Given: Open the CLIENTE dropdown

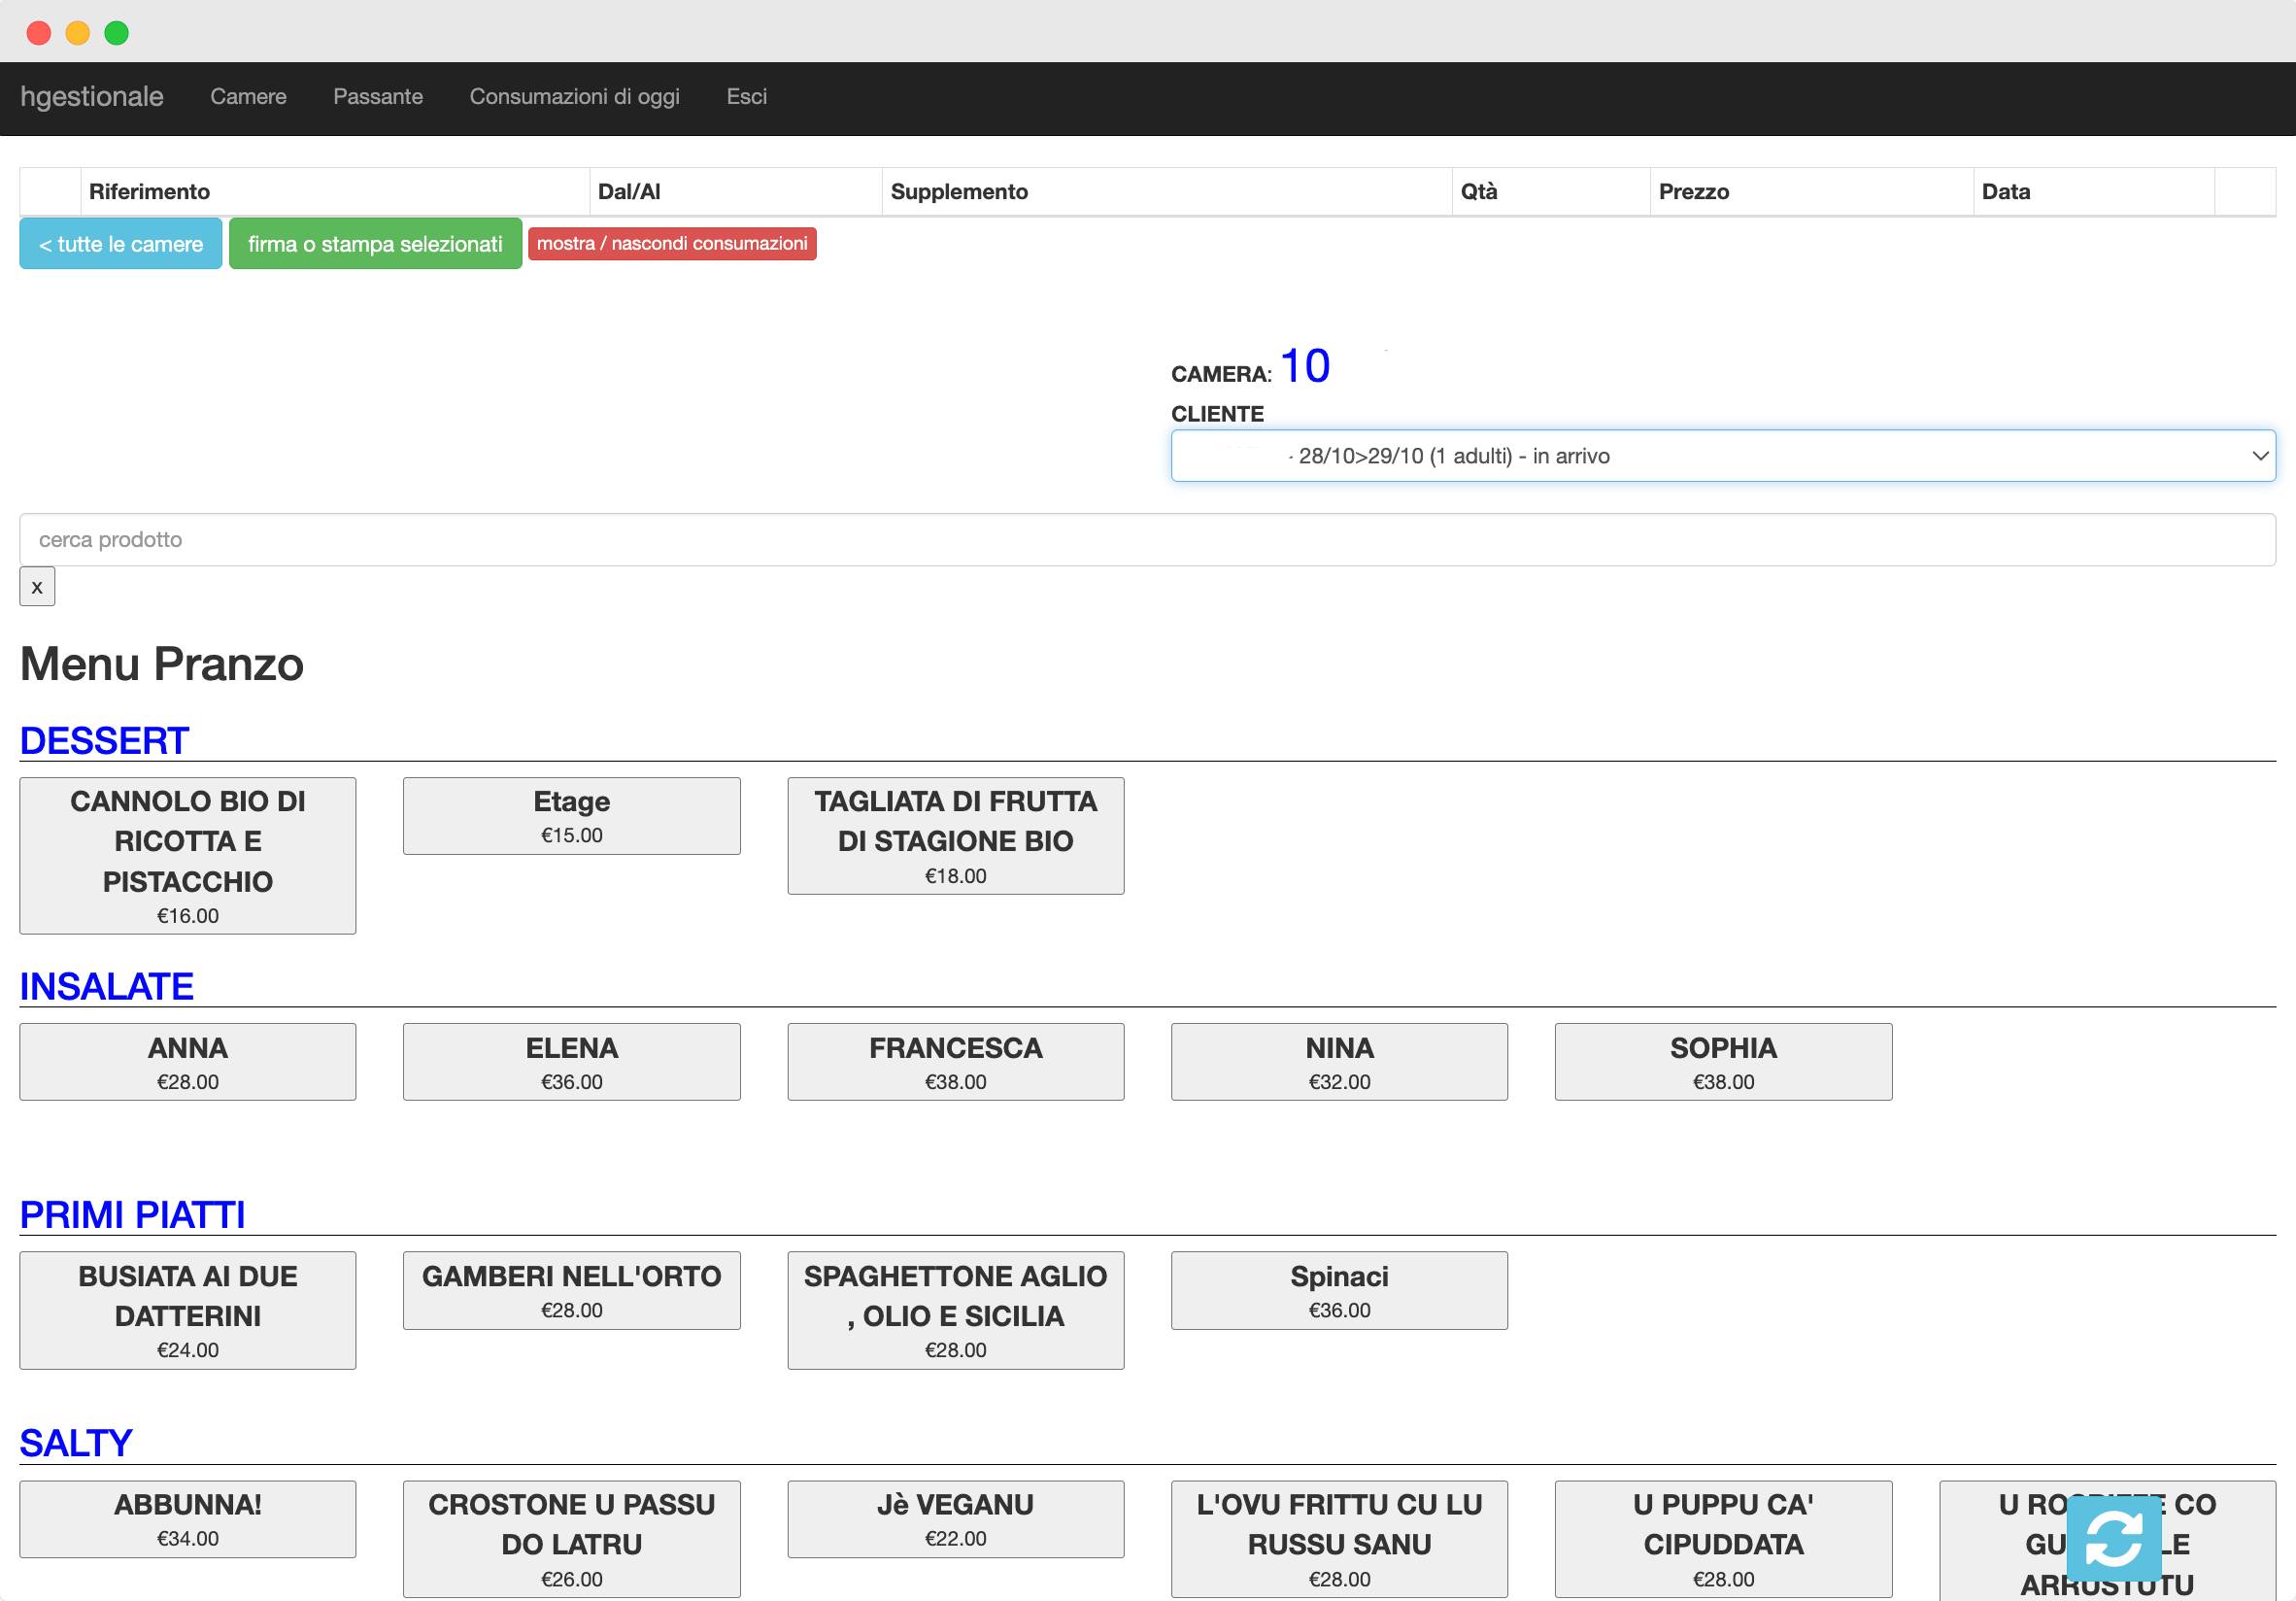Looking at the screenshot, I should click(x=1723, y=456).
